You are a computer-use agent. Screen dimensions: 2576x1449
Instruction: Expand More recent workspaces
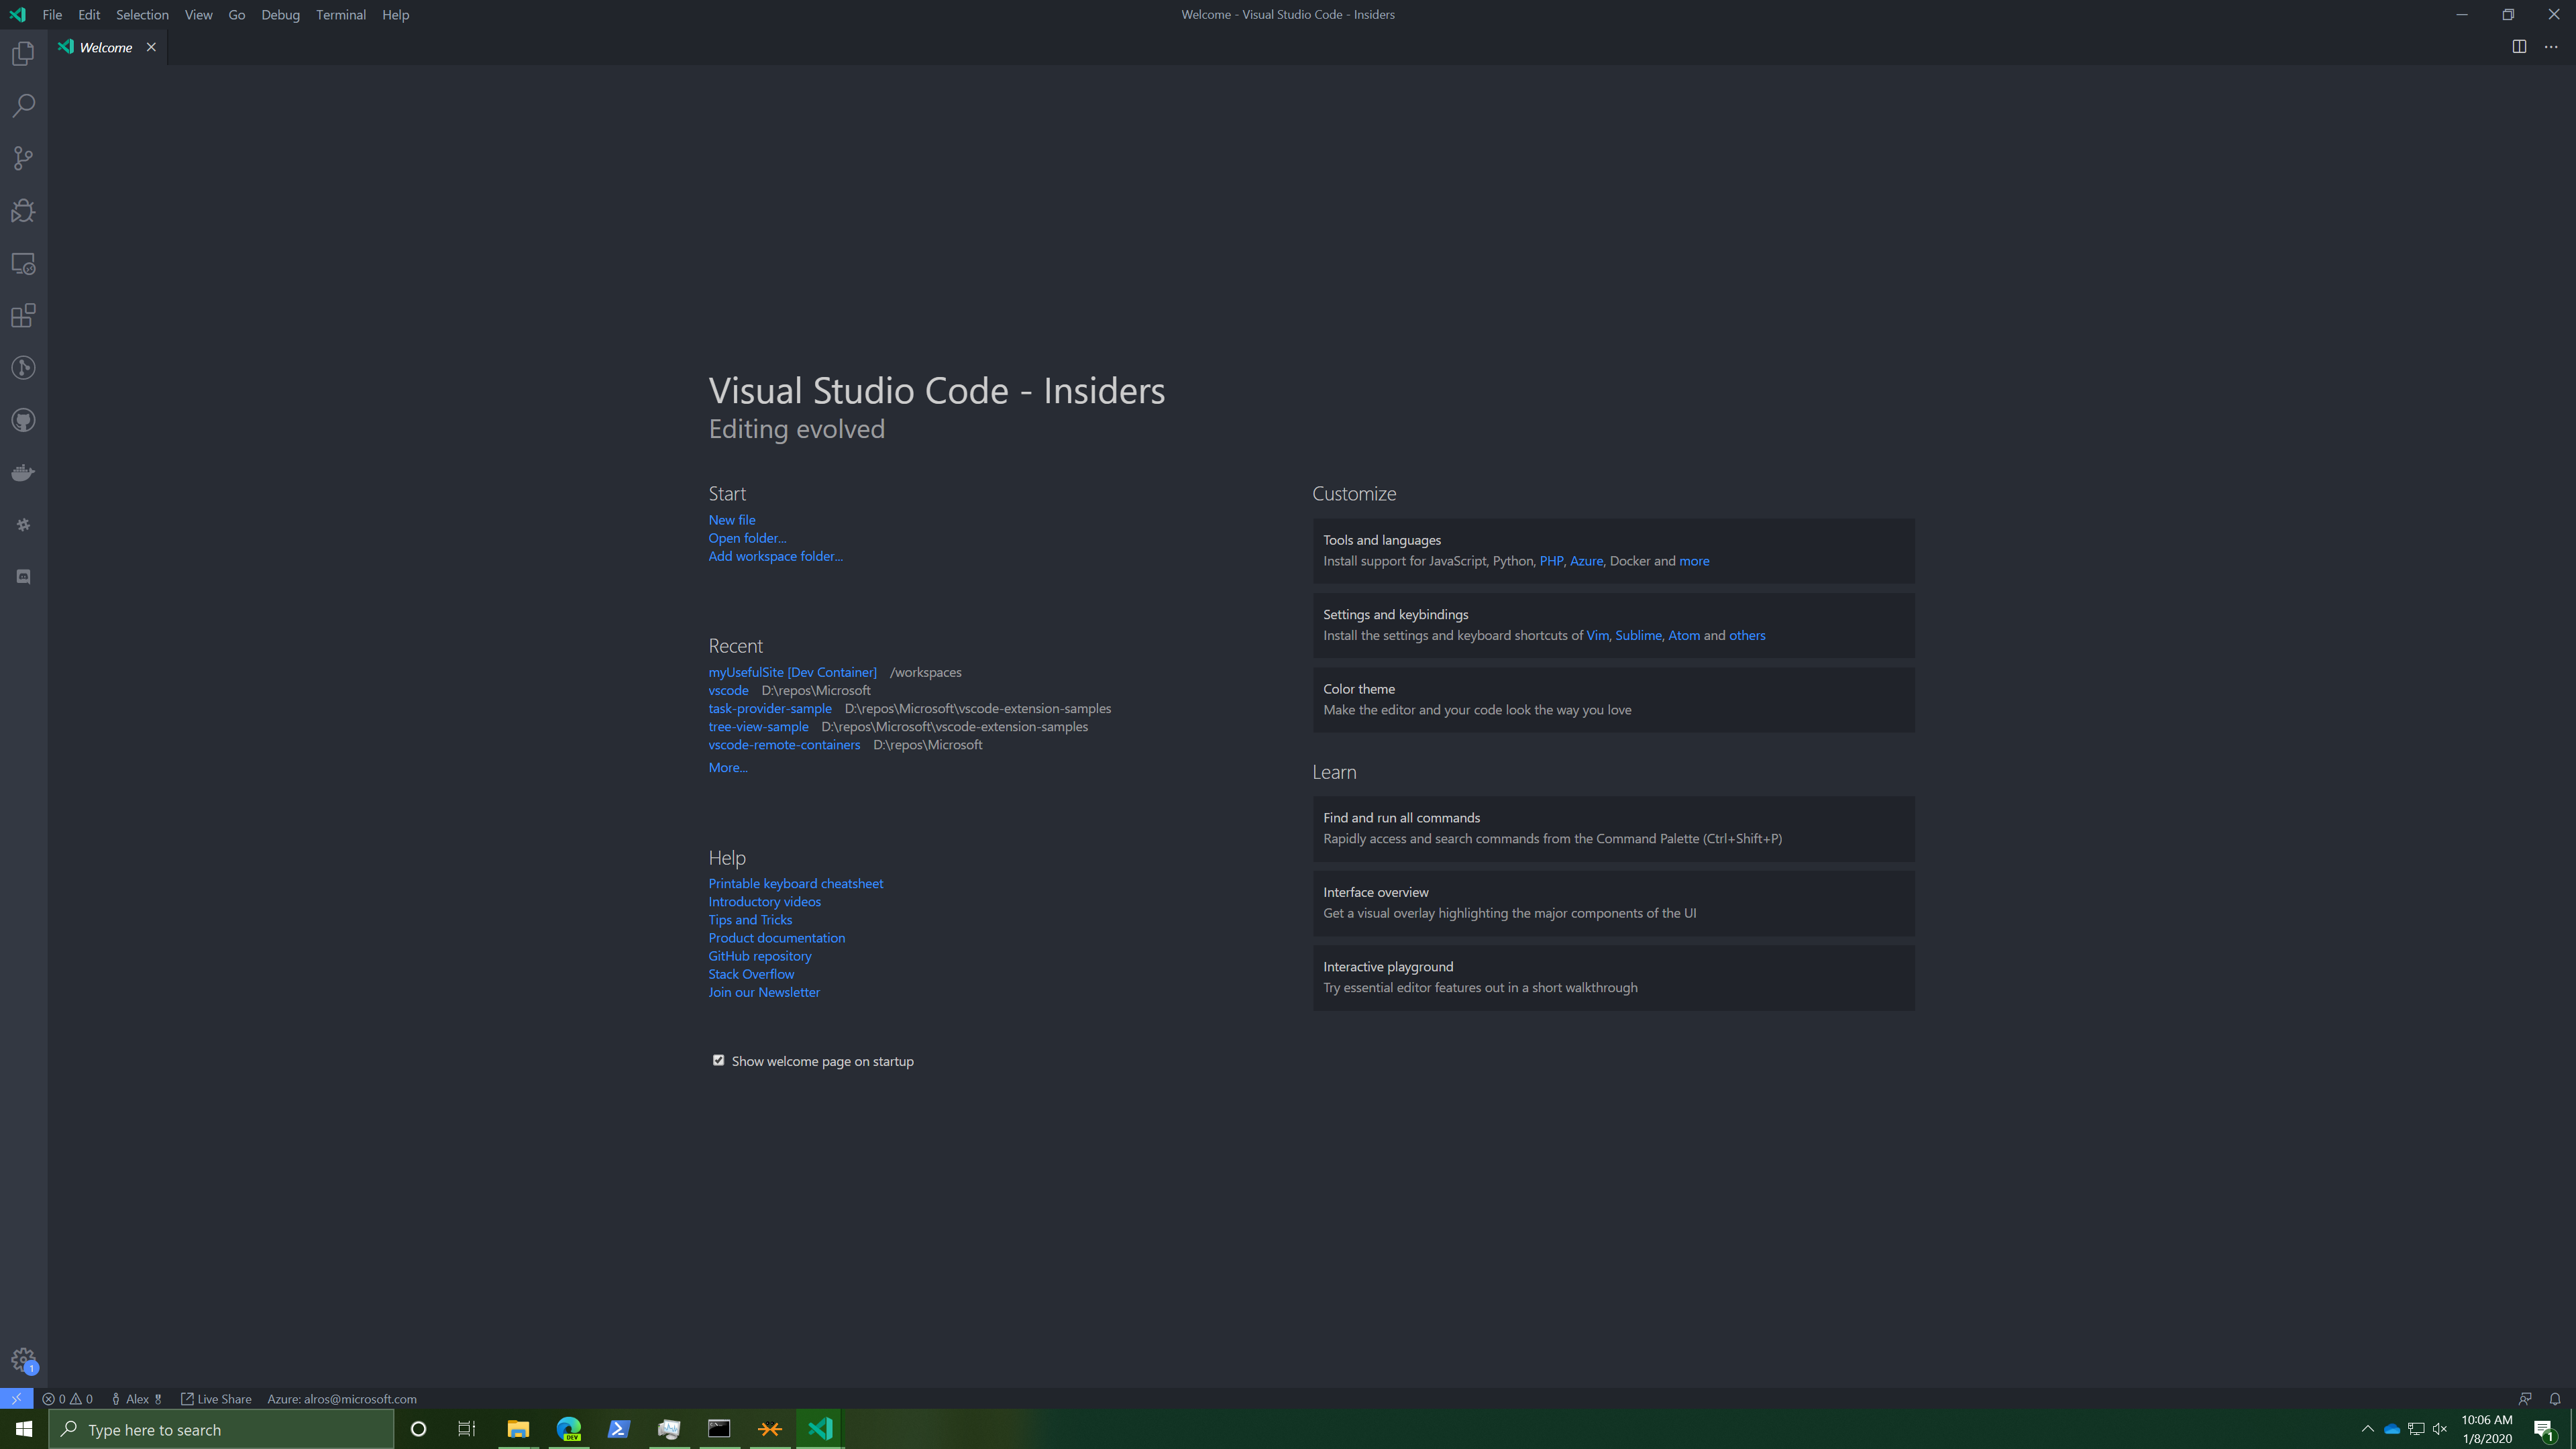(727, 767)
